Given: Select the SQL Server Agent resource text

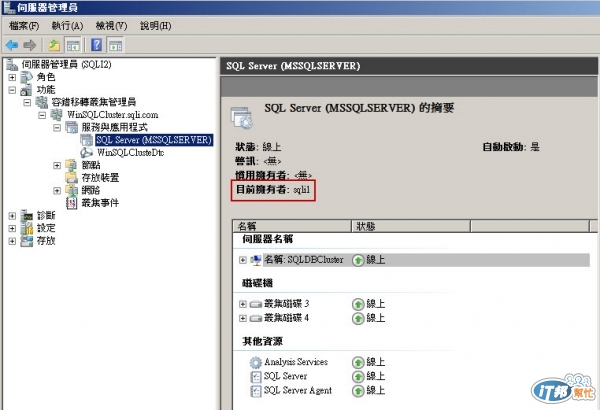Looking at the screenshot, I should 298,391.
